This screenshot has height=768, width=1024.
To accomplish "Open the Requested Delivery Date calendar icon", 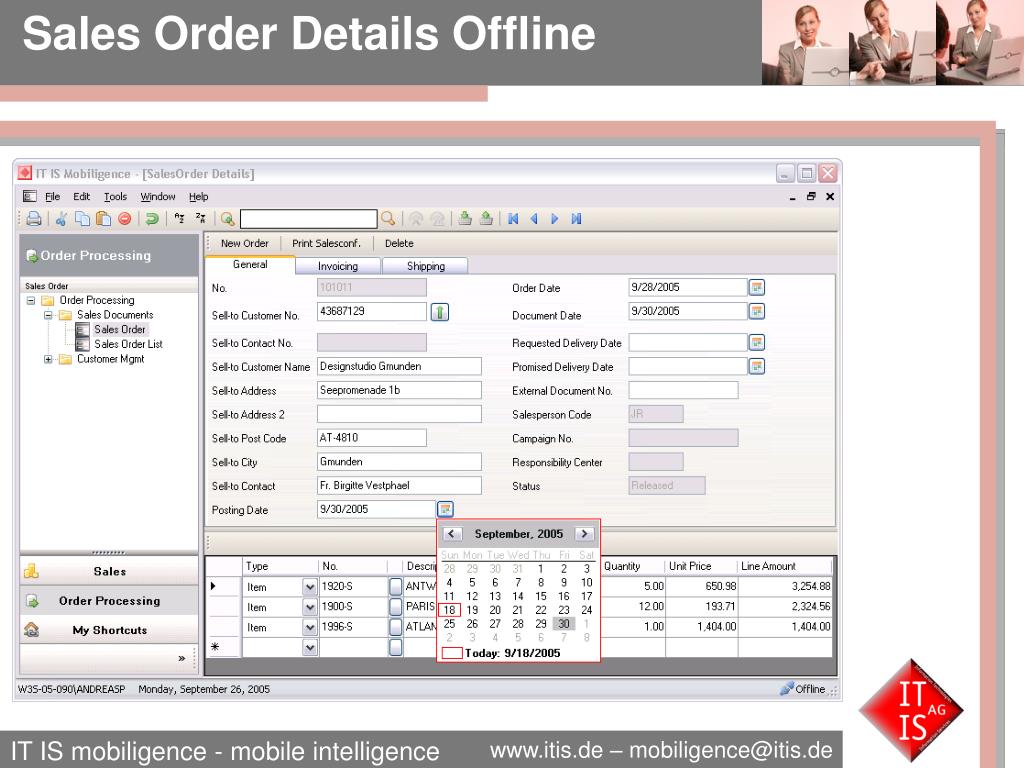I will [x=756, y=342].
